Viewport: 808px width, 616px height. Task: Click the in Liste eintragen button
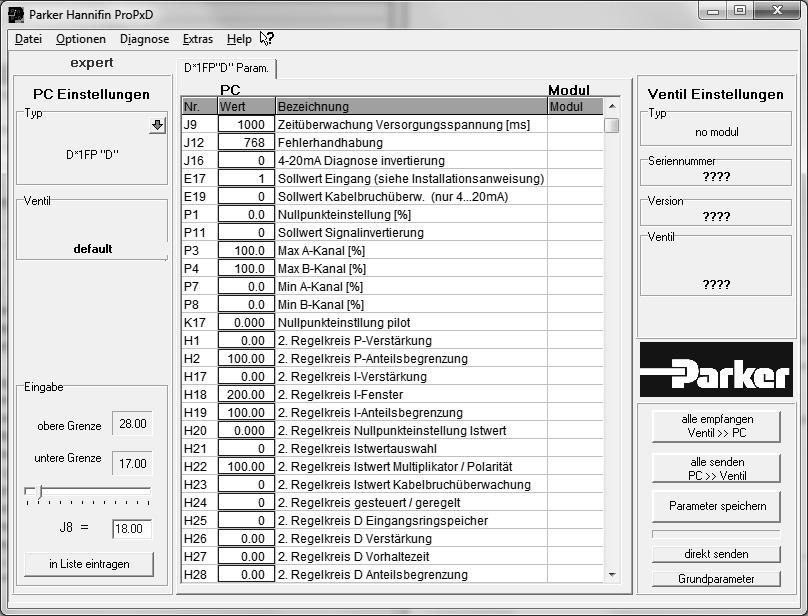coord(89,564)
